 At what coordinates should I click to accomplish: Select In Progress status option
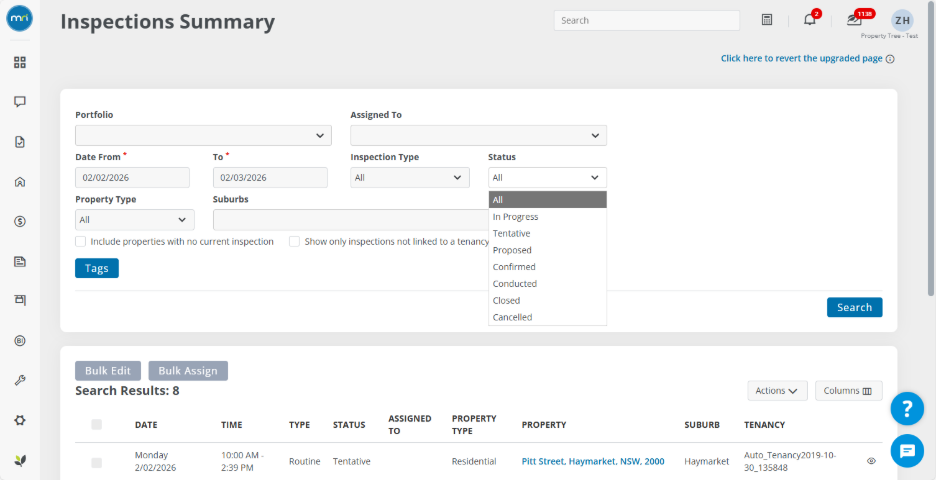coord(547,217)
